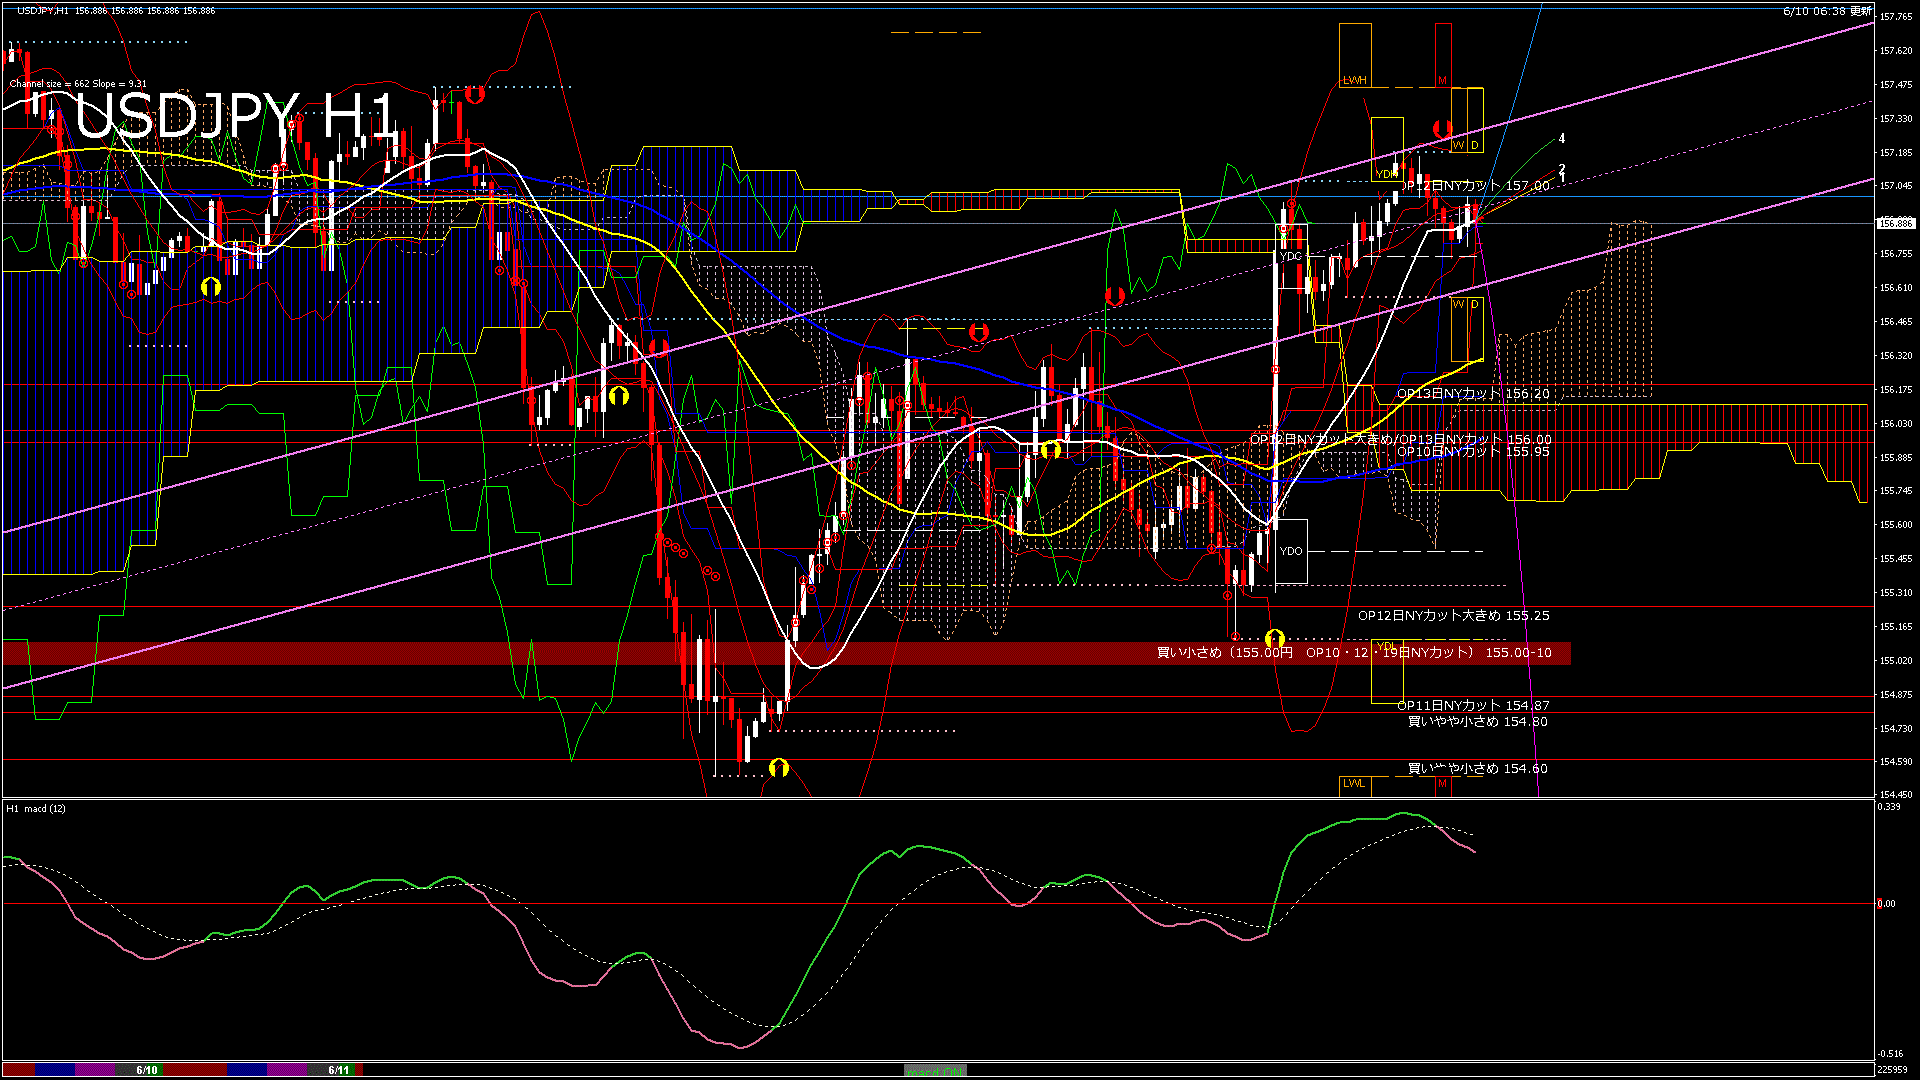Click the 買いやや小さめ 154.60 label
Image resolution: width=1920 pixels, height=1080 pixels.
[x=1477, y=769]
